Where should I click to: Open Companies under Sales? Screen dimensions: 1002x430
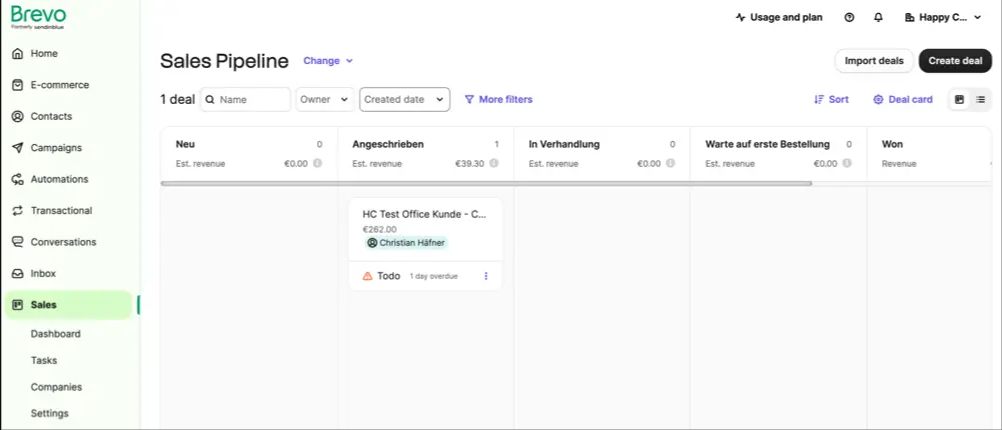pyautogui.click(x=56, y=387)
